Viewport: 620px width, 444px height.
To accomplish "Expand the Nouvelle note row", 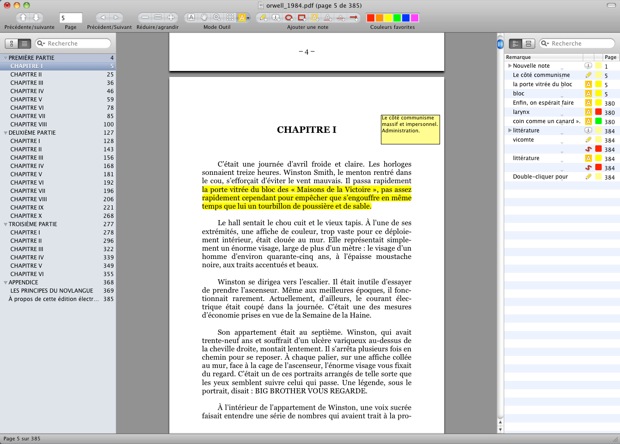I will point(510,66).
